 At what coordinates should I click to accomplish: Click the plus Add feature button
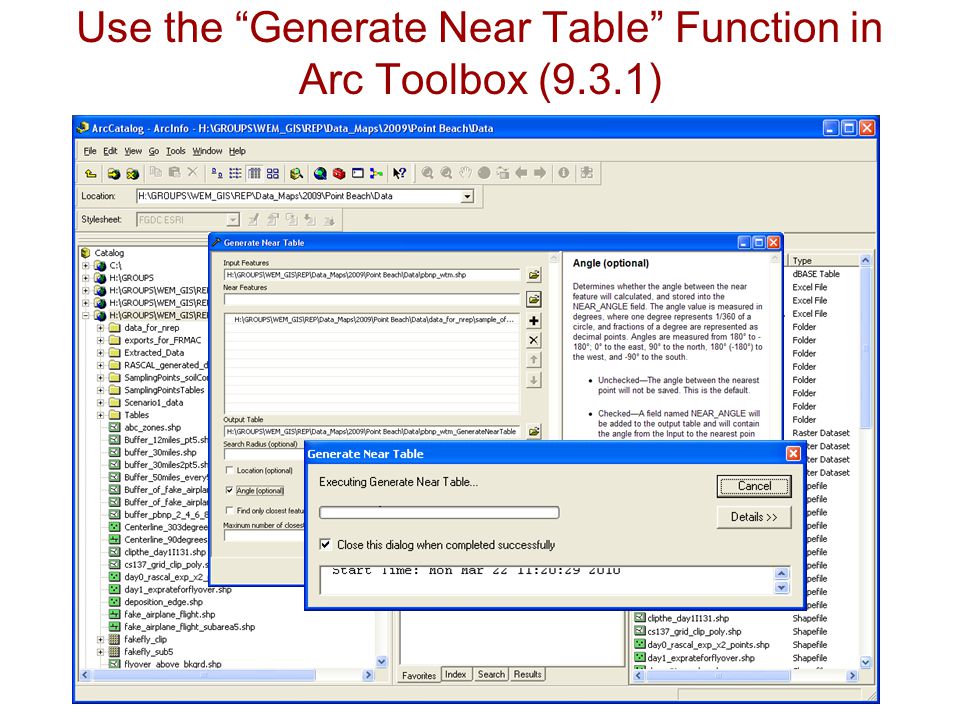(534, 320)
